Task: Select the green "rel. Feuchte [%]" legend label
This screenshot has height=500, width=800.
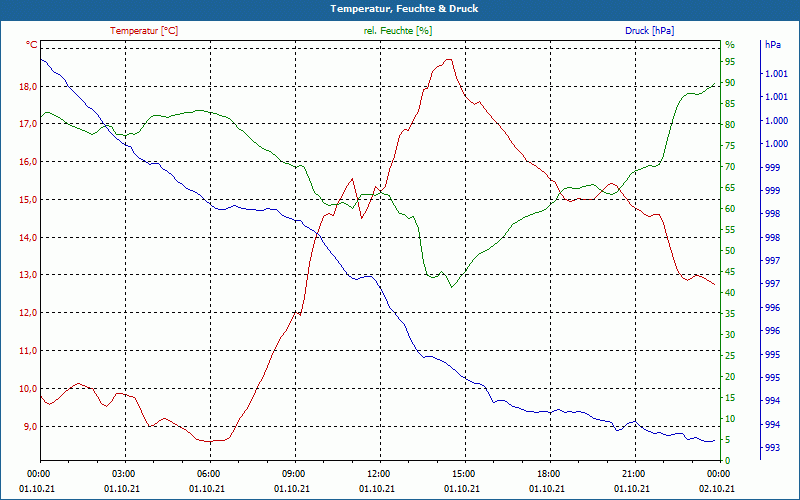Action: (x=398, y=31)
